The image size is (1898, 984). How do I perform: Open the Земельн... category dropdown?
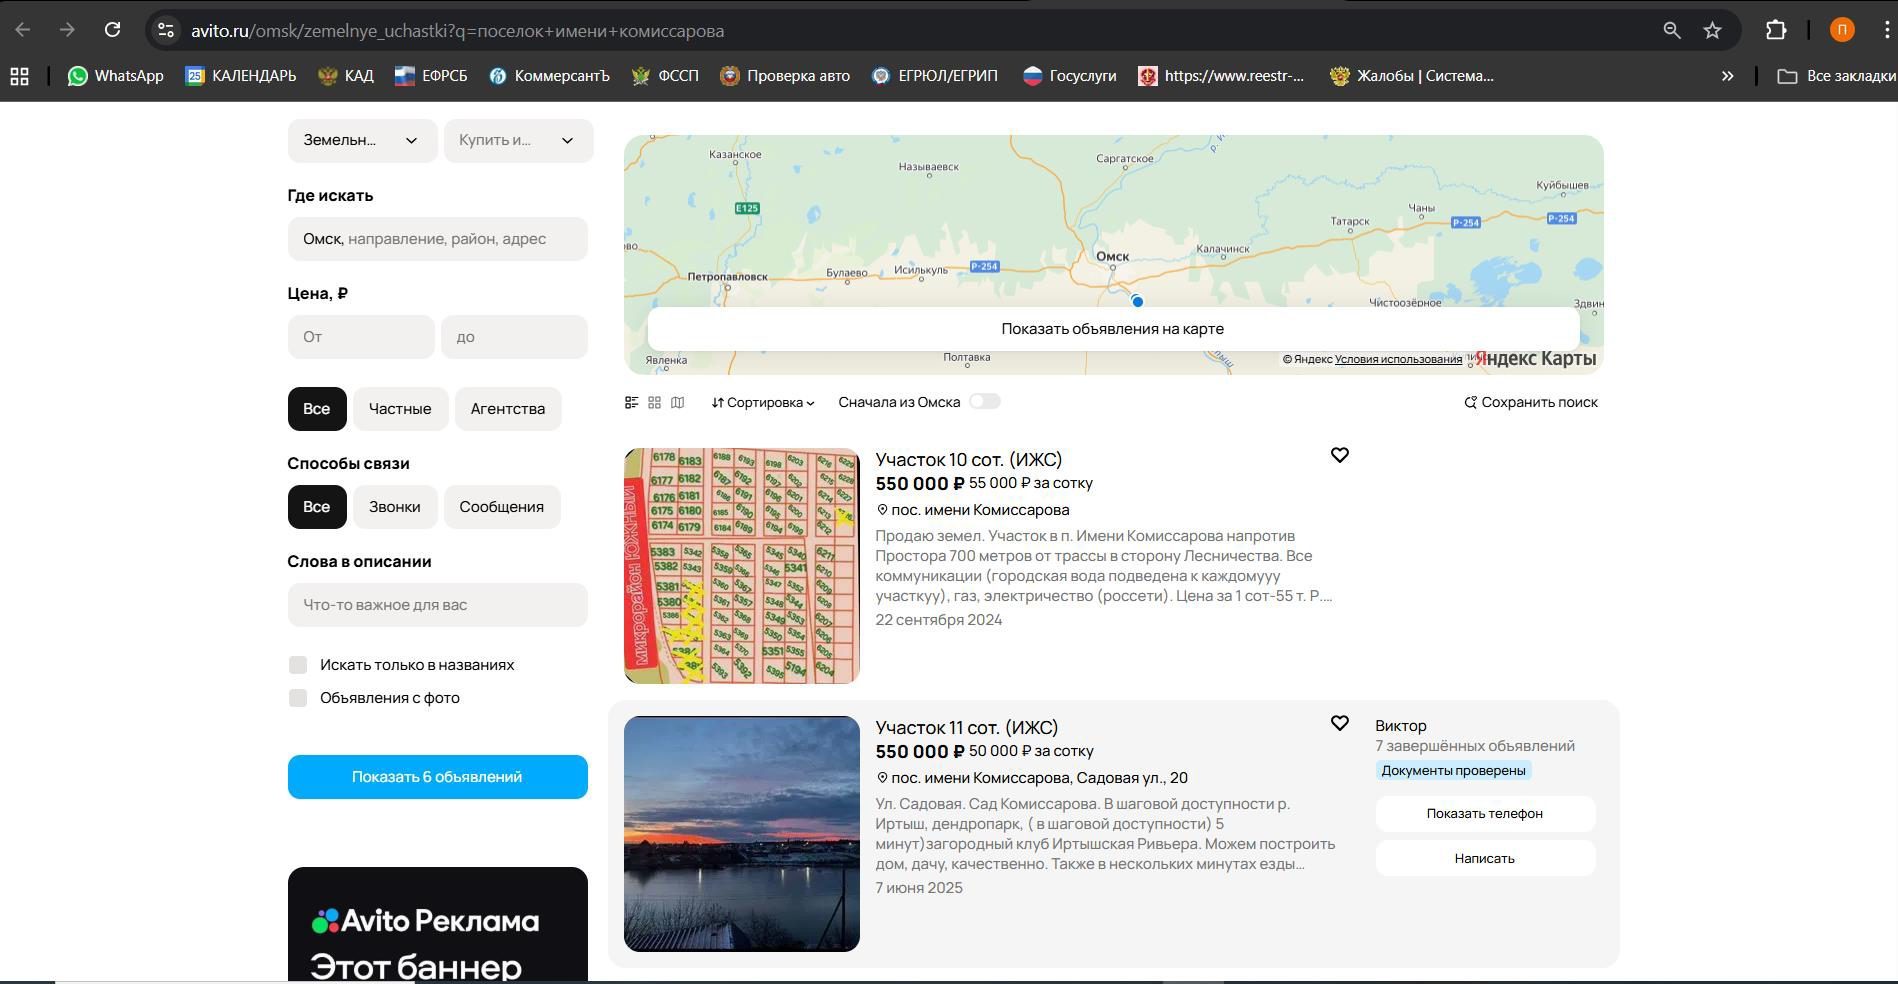pos(362,140)
